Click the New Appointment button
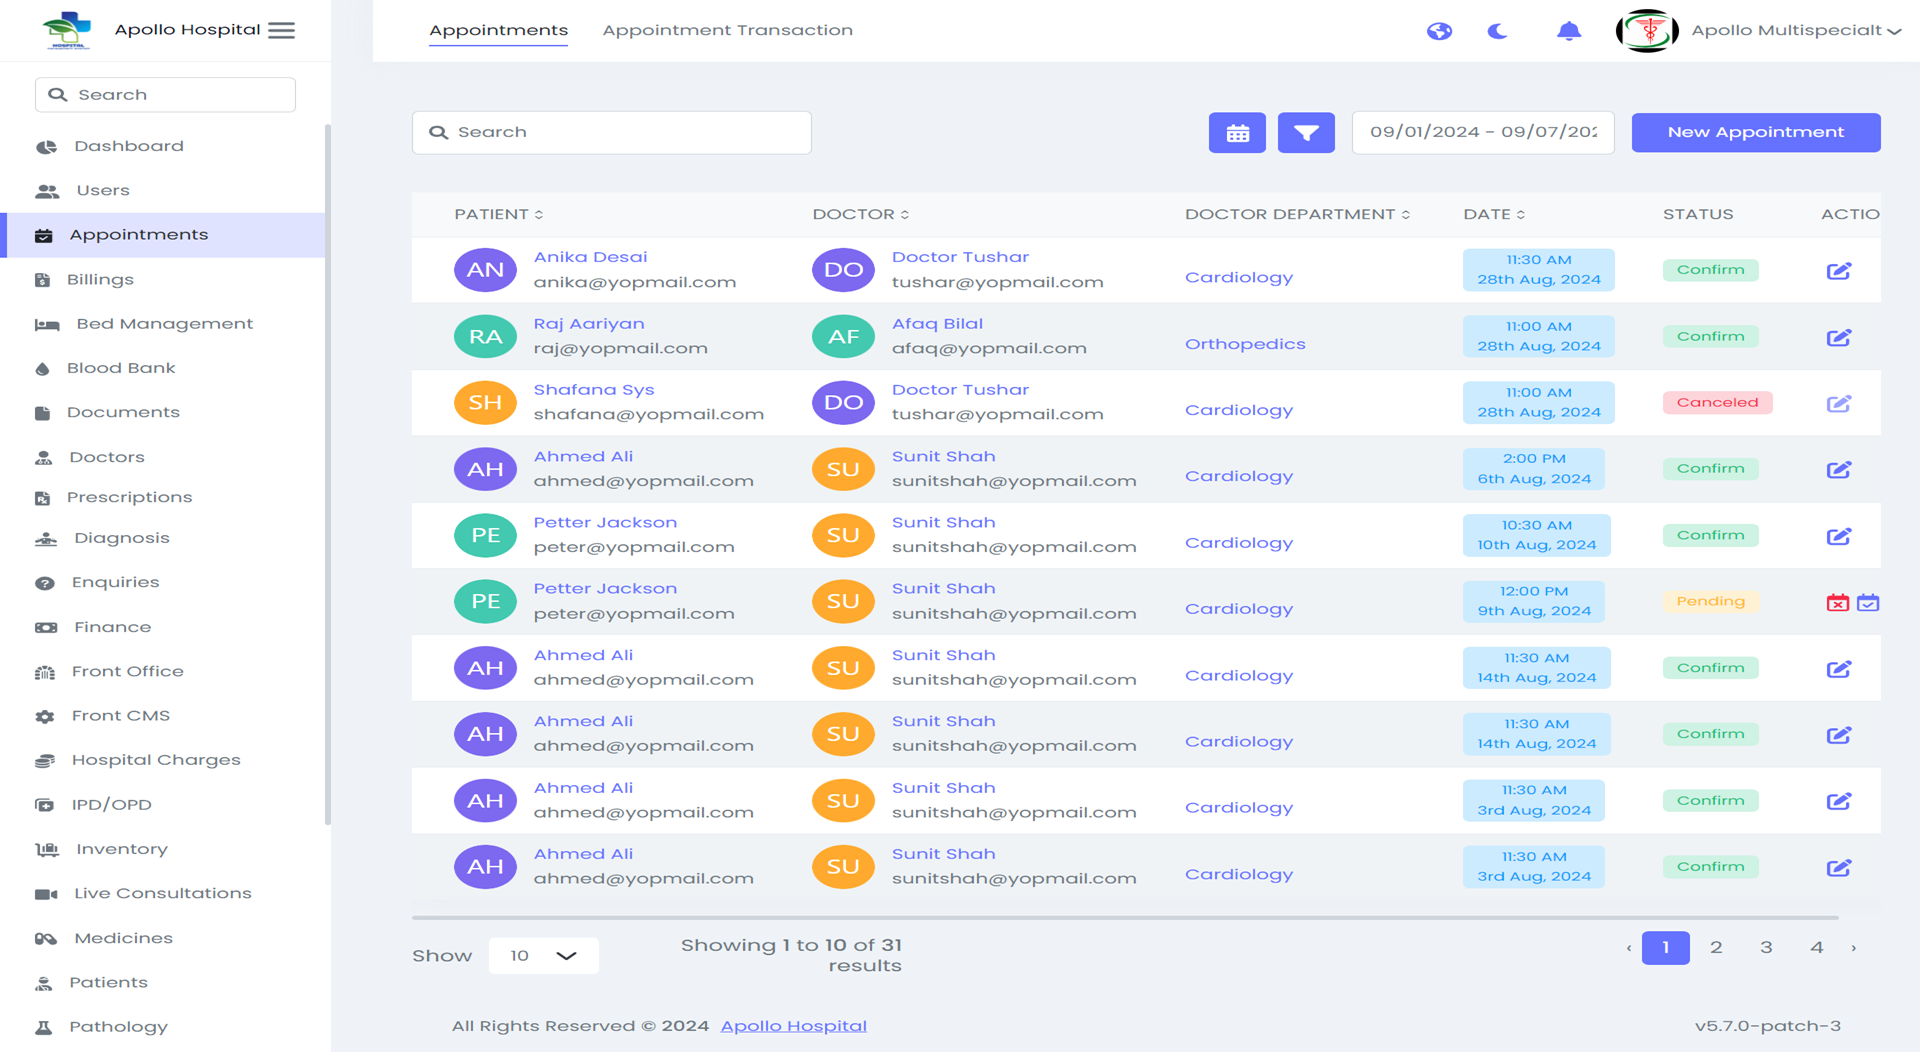Image resolution: width=1920 pixels, height=1052 pixels. pos(1755,132)
